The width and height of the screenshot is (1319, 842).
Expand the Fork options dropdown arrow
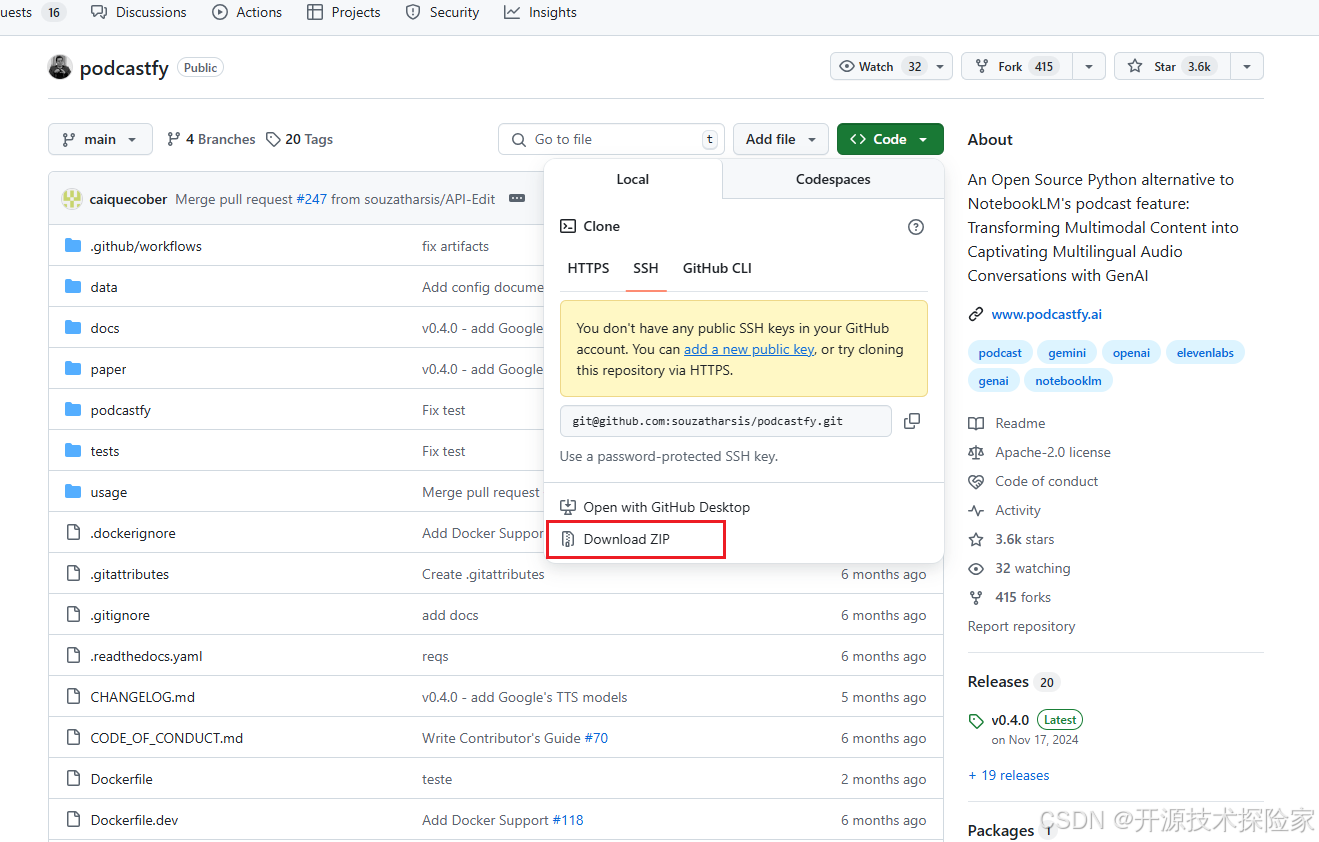(x=1088, y=66)
